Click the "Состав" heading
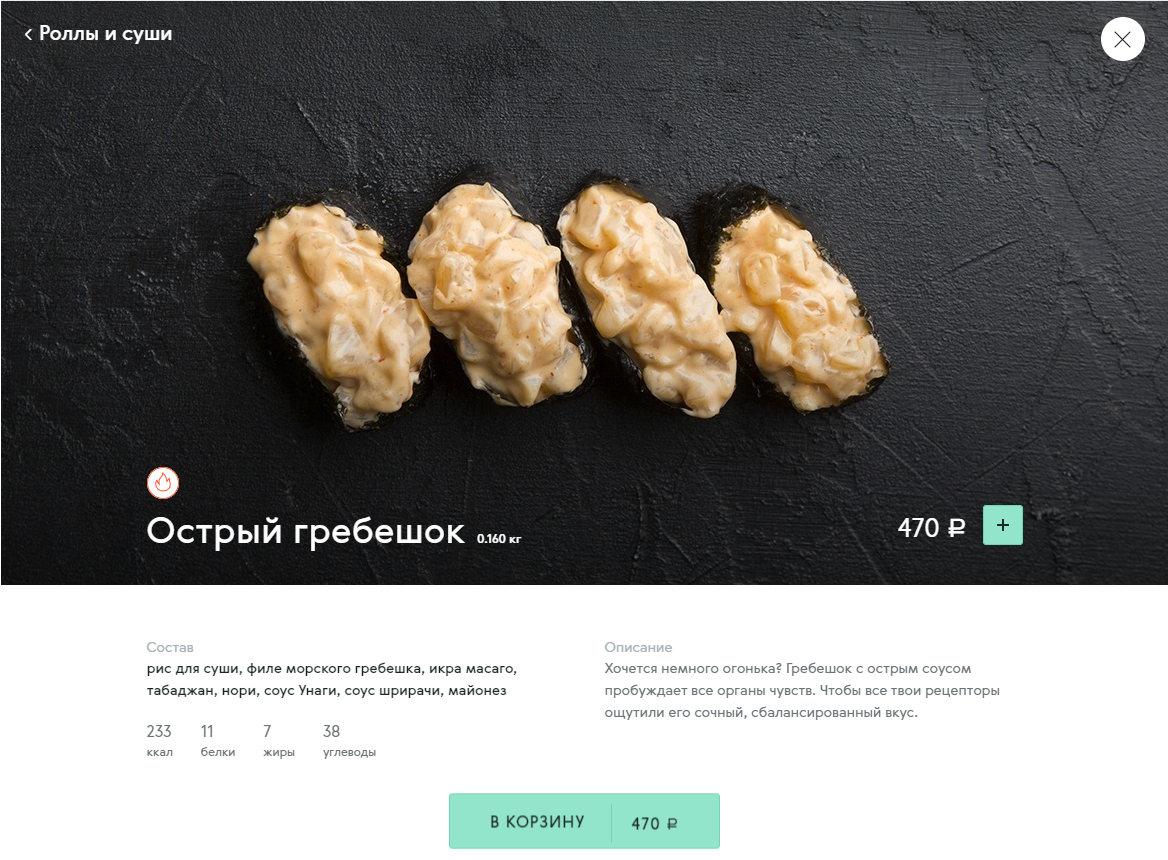Image resolution: width=1168 pixels, height=860 pixels. [x=170, y=647]
